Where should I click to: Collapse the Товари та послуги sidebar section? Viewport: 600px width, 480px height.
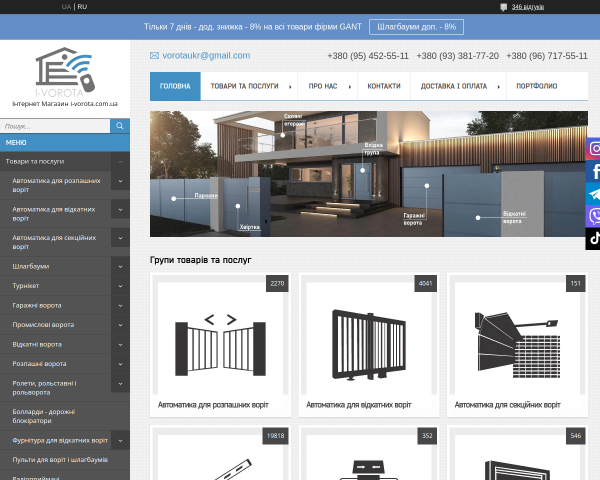(x=120, y=162)
